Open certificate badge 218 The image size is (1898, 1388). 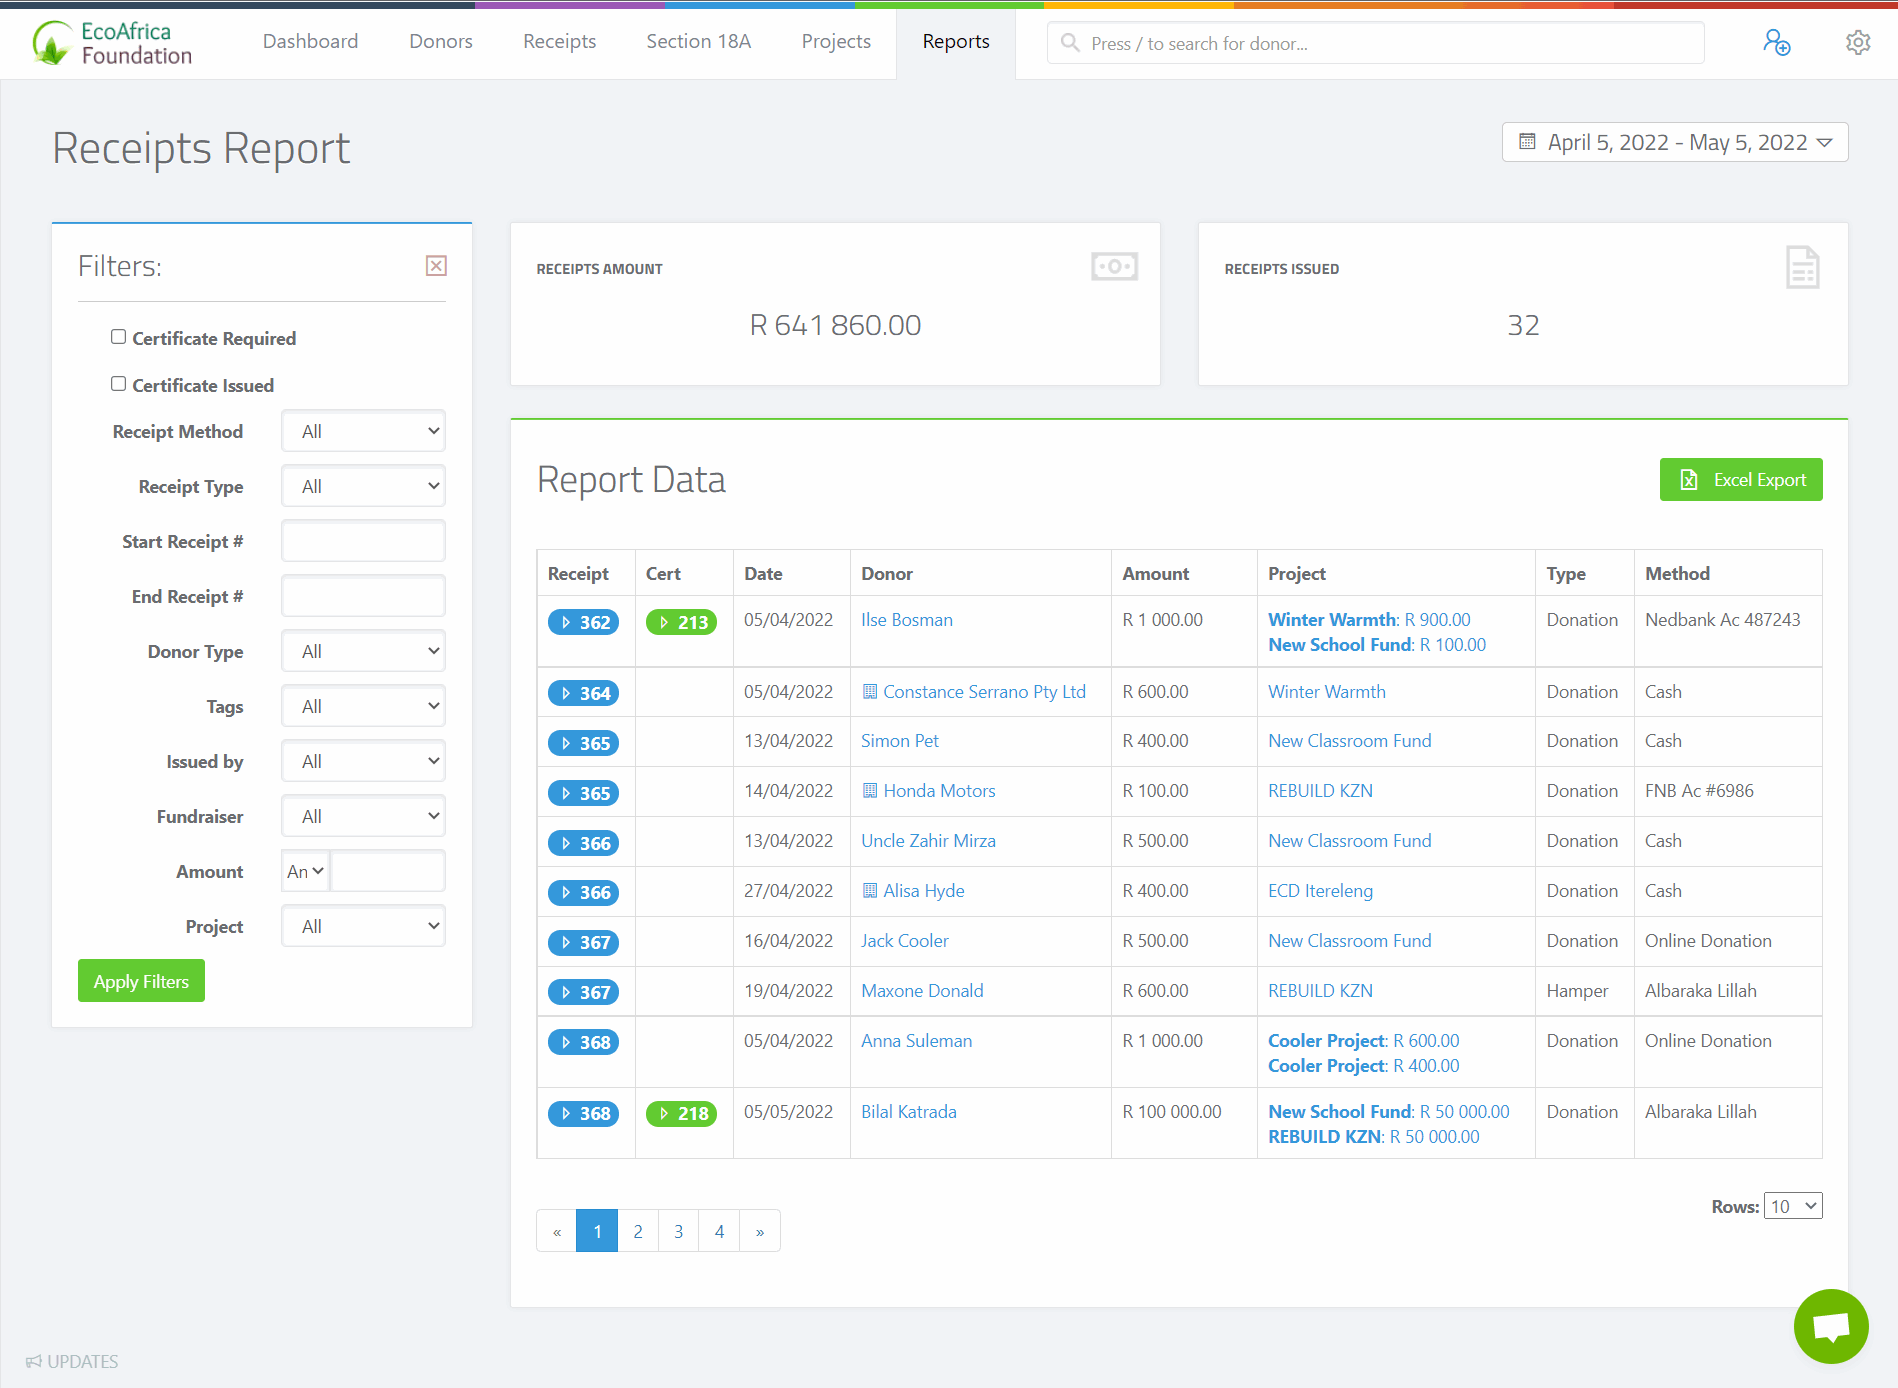click(x=682, y=1113)
